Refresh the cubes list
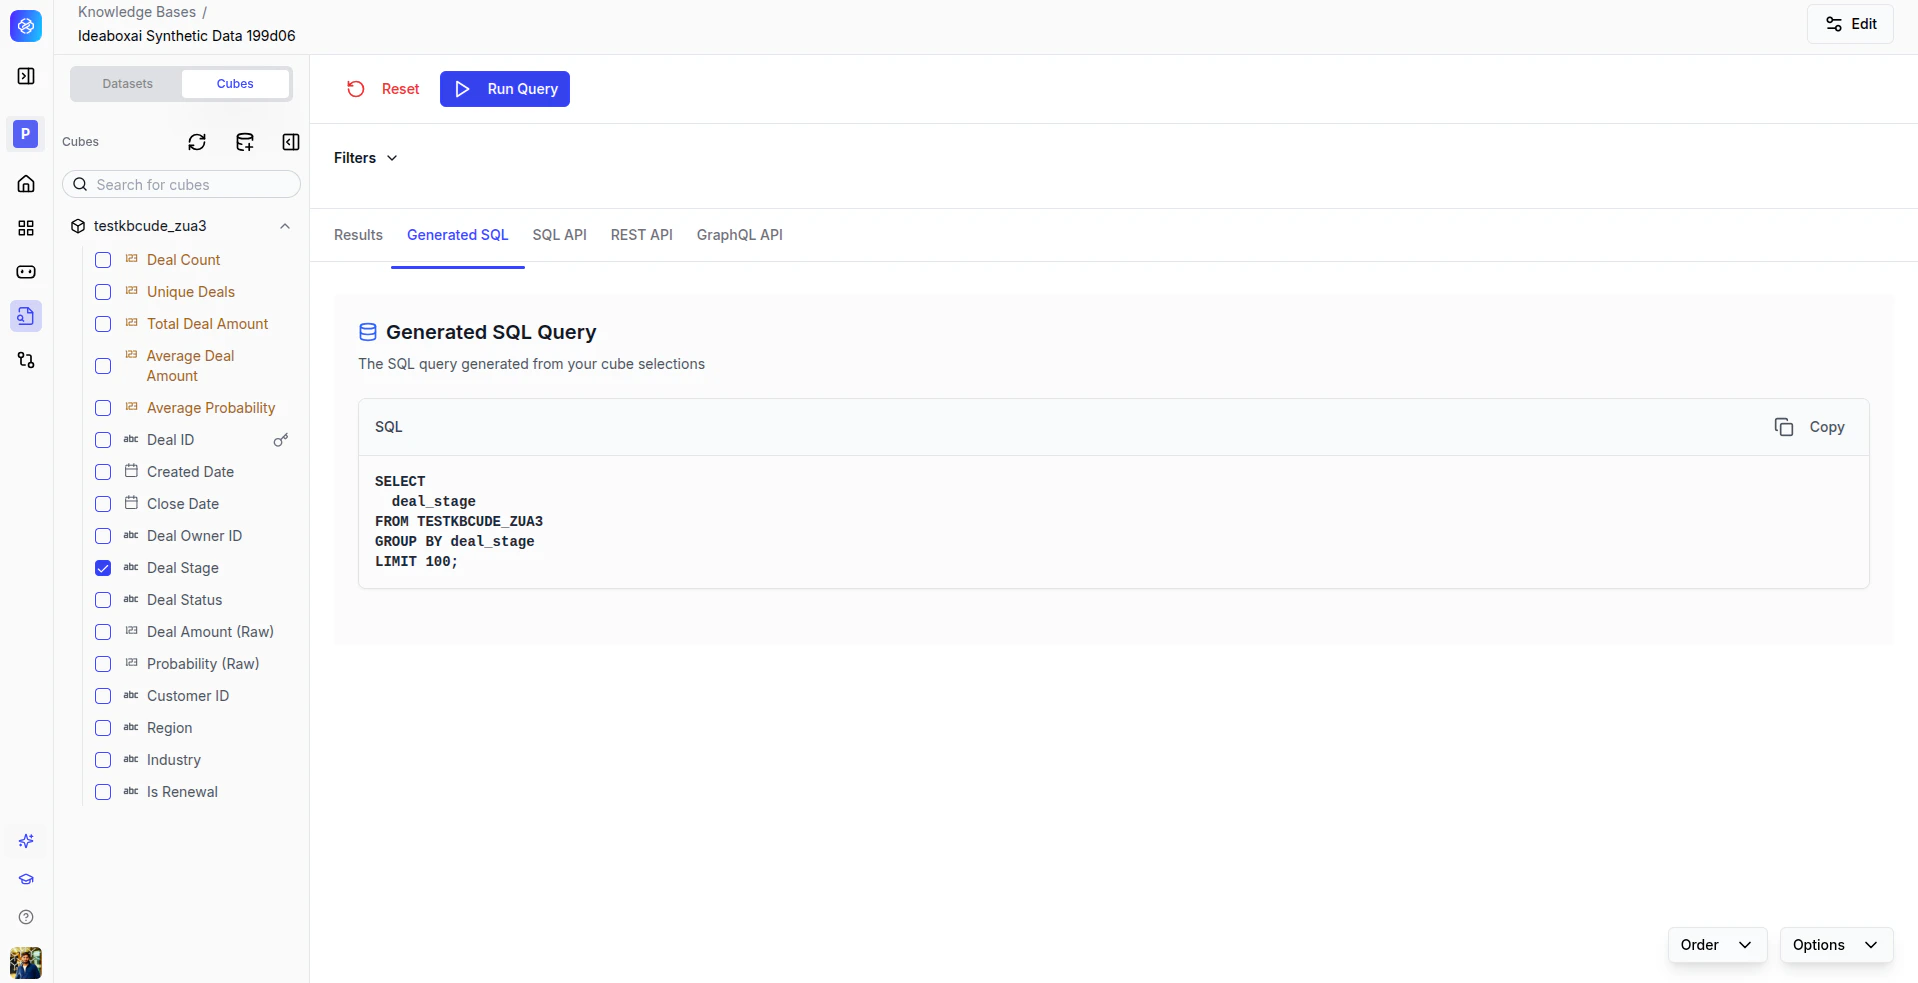 tap(197, 142)
